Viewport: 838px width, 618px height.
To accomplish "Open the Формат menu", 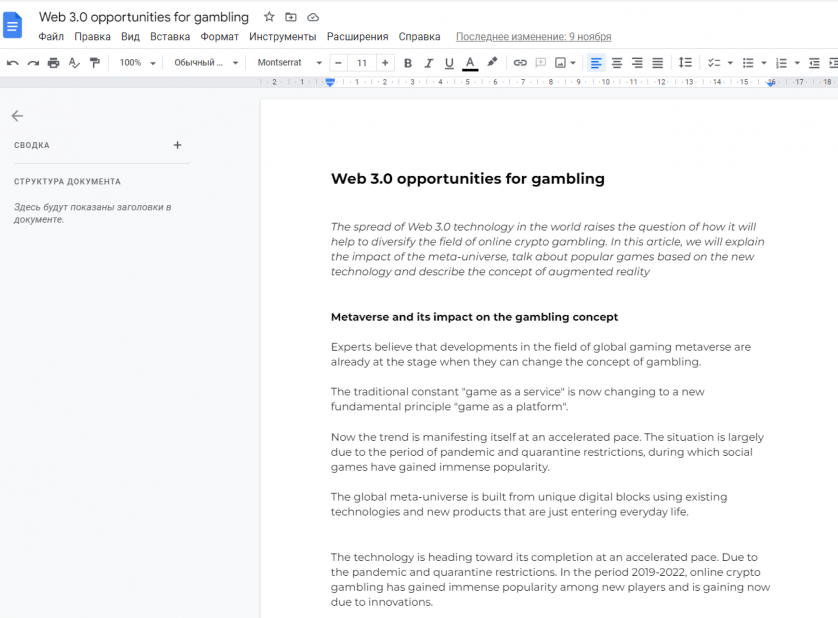I will [220, 36].
